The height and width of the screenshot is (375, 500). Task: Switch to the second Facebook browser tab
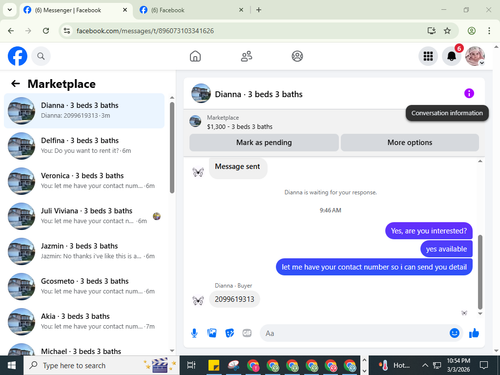[191, 10]
